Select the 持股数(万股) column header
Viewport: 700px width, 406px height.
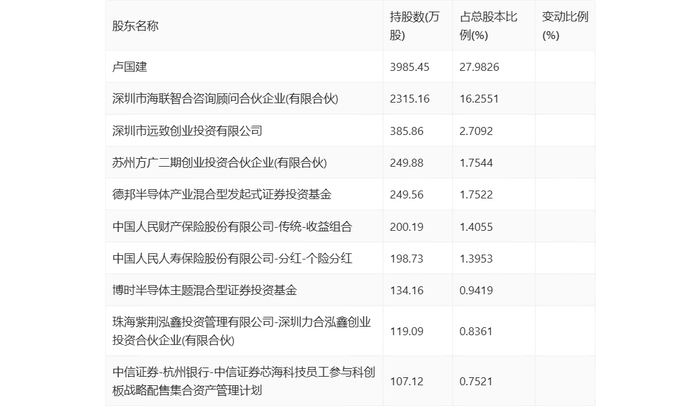(x=414, y=26)
